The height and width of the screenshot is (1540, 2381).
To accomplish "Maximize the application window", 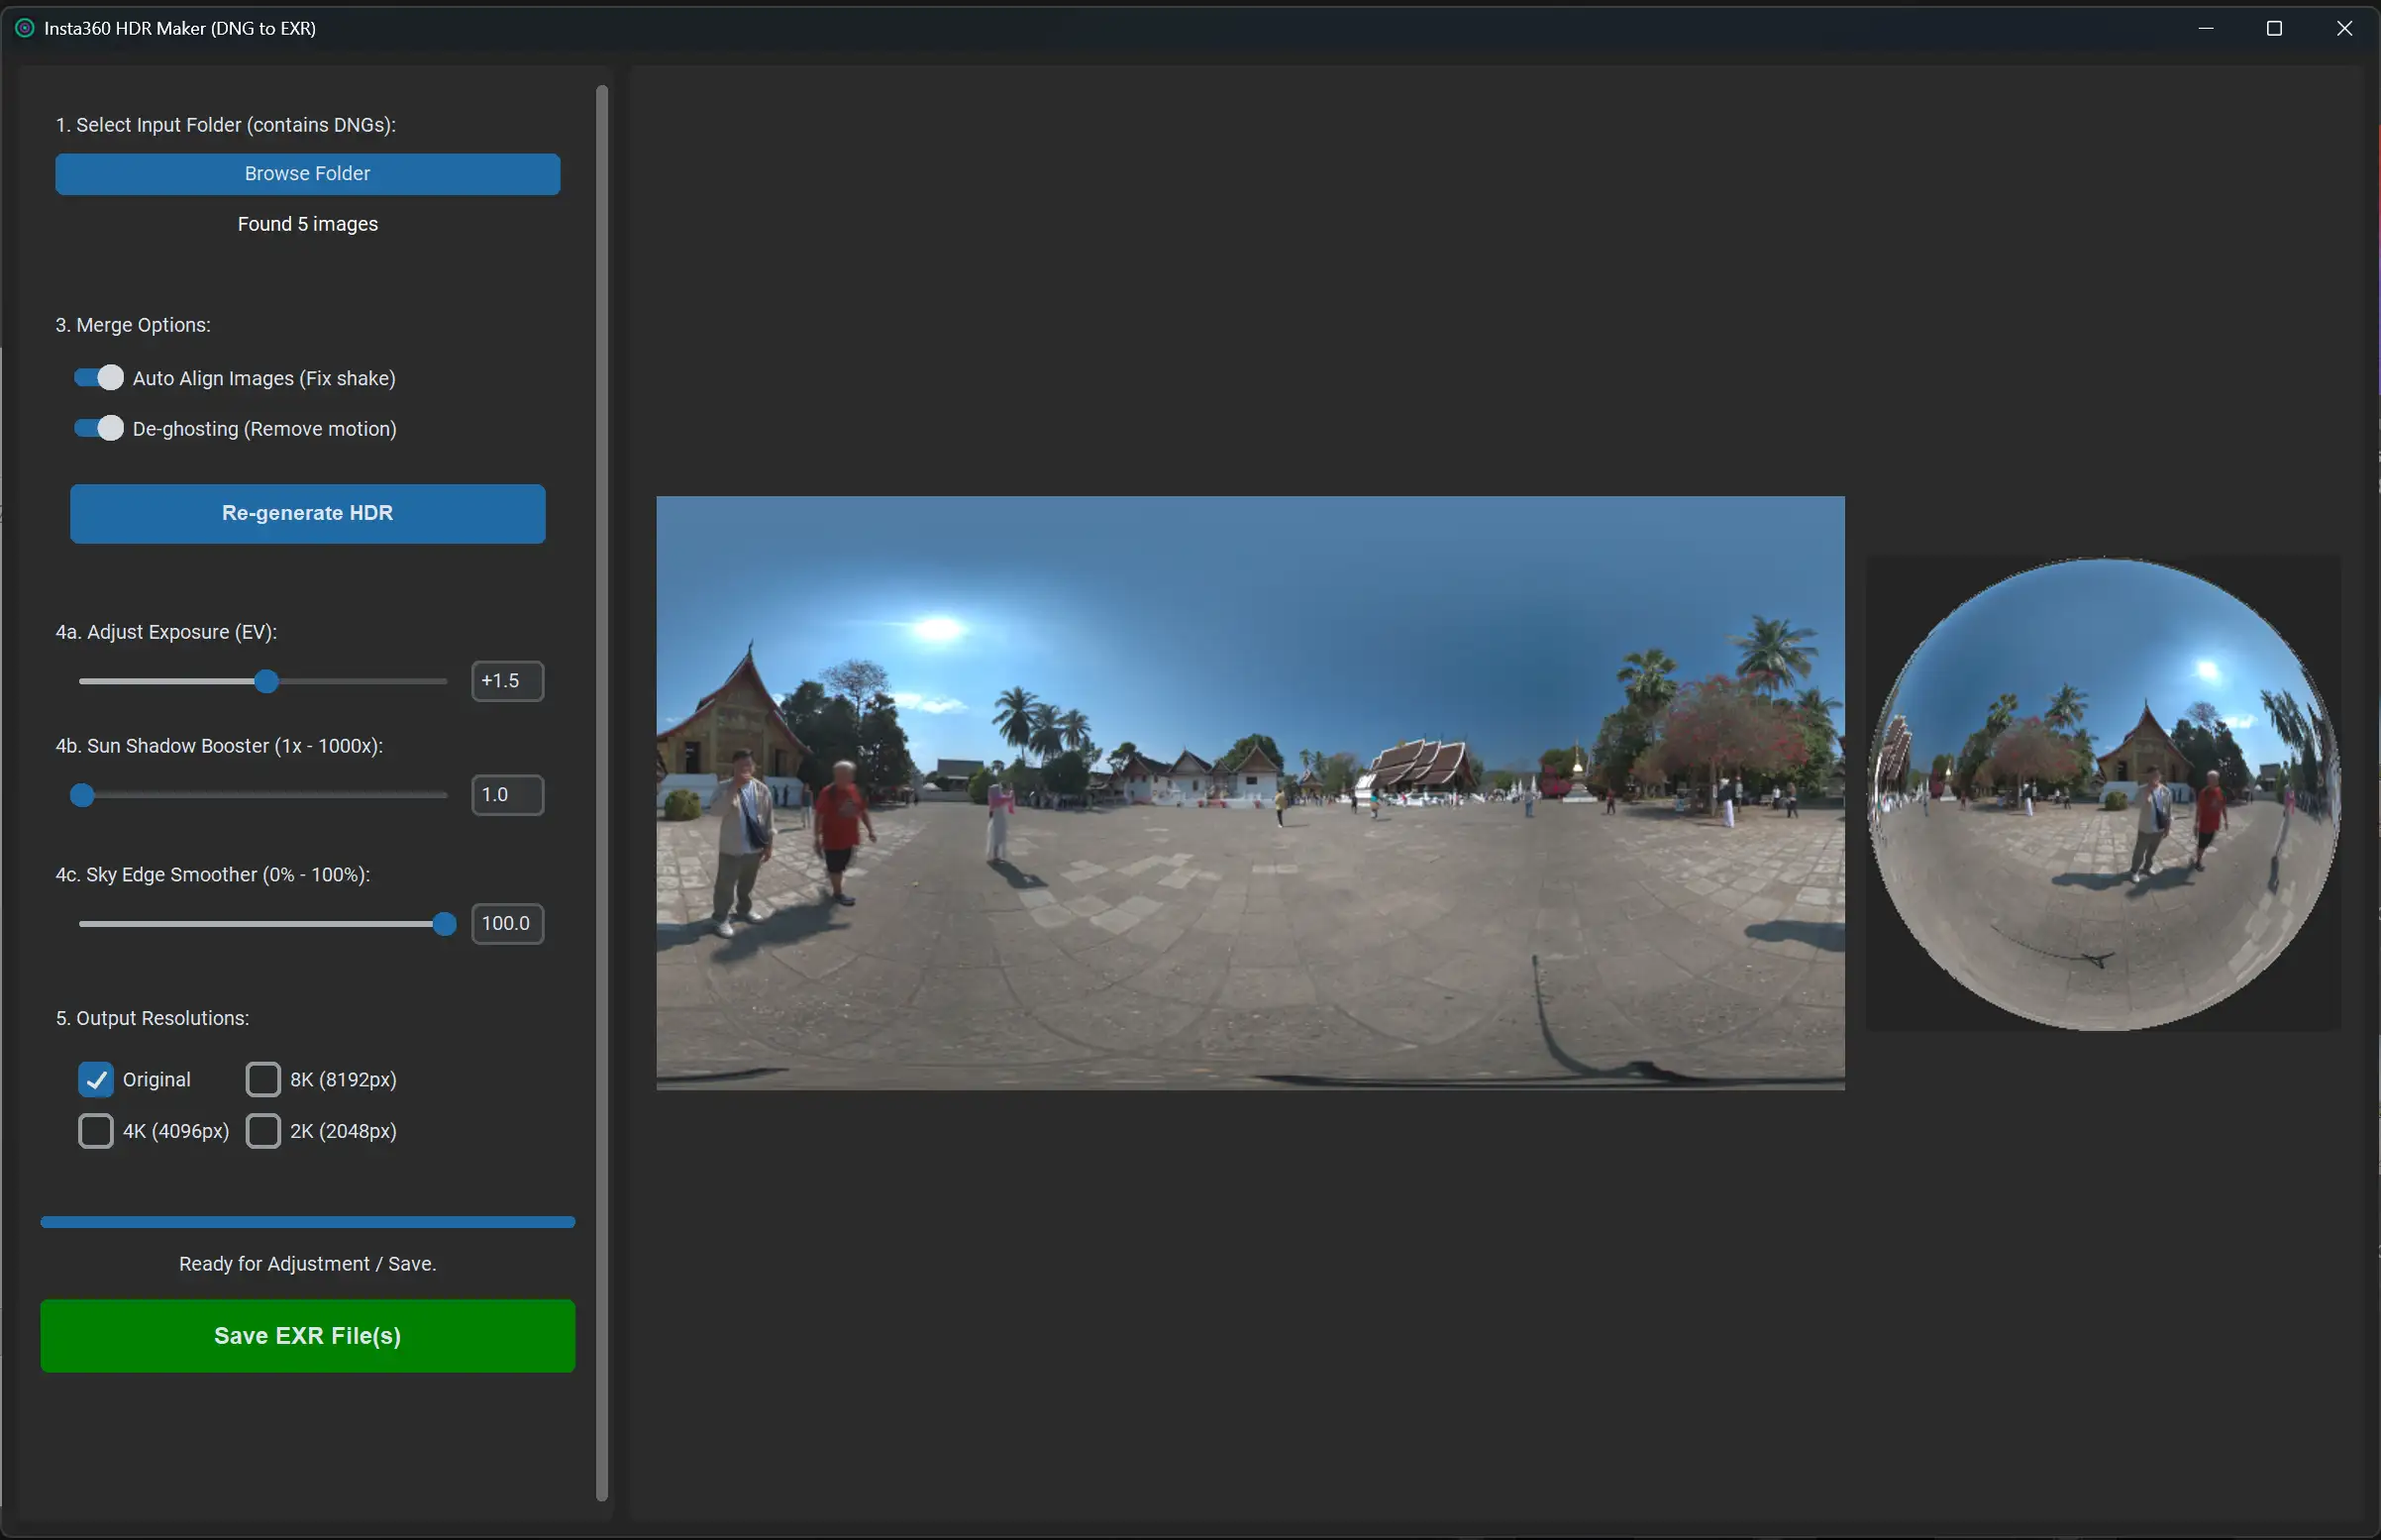I will [2274, 28].
